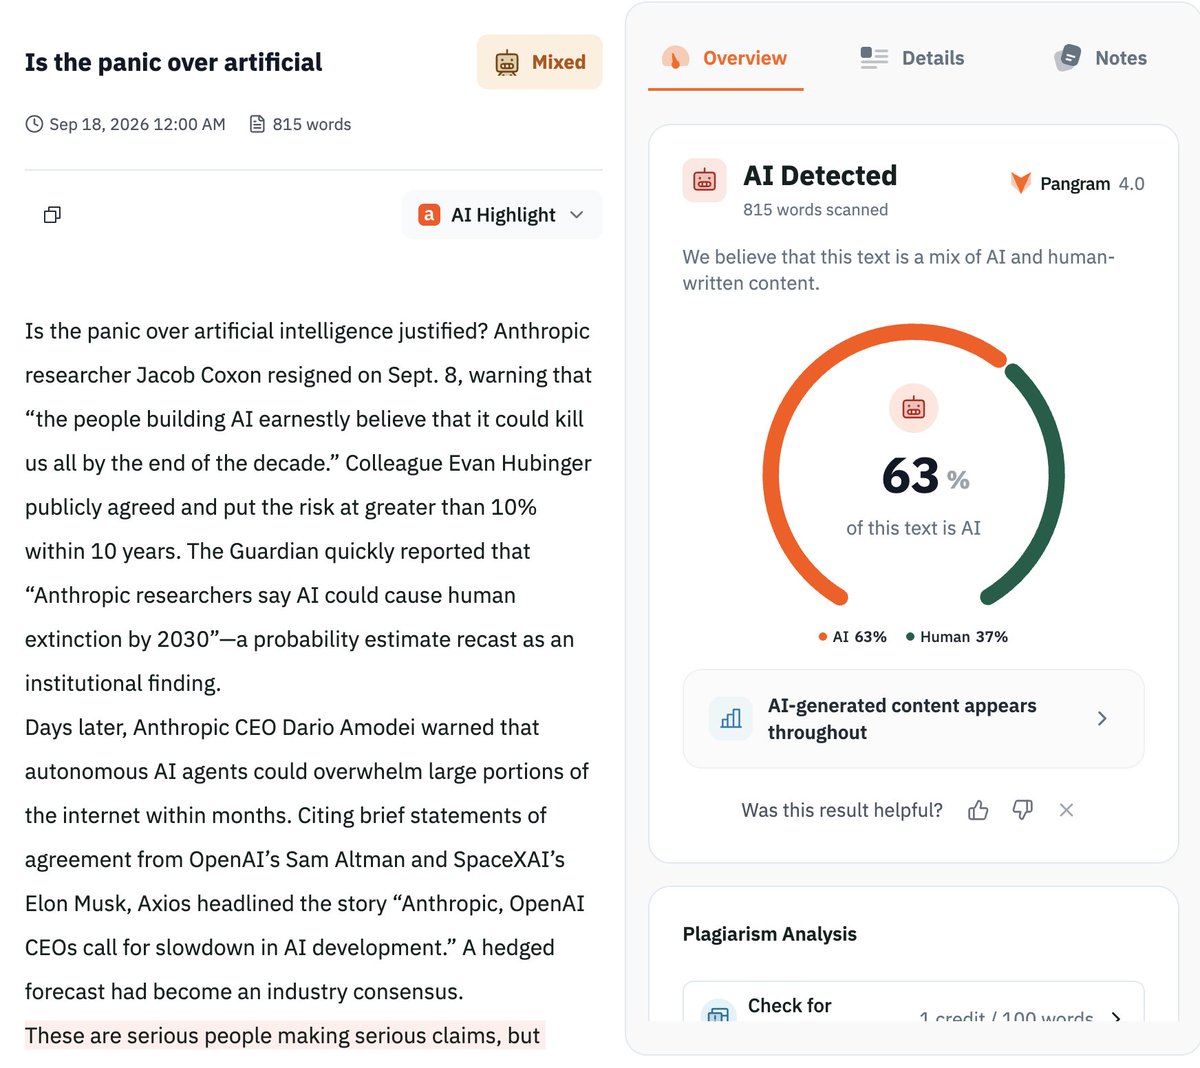Expand the Check for plagiarism row
The image size is (1200, 1068).
coord(913,1003)
